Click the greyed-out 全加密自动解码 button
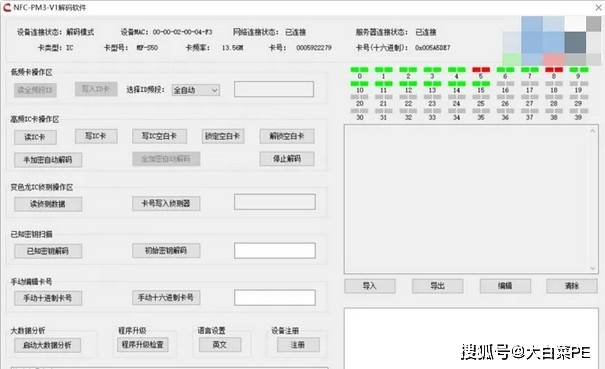605x369 pixels. tap(166, 159)
